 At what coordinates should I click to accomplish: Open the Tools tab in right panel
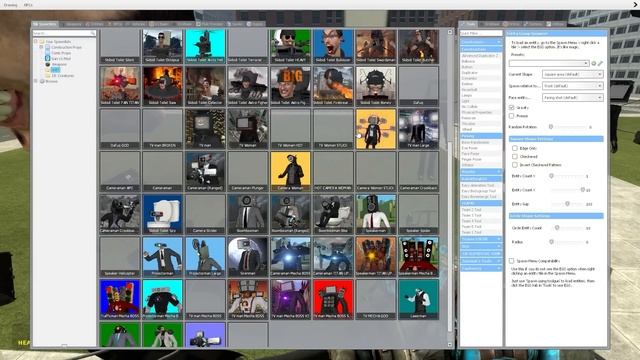[468, 24]
